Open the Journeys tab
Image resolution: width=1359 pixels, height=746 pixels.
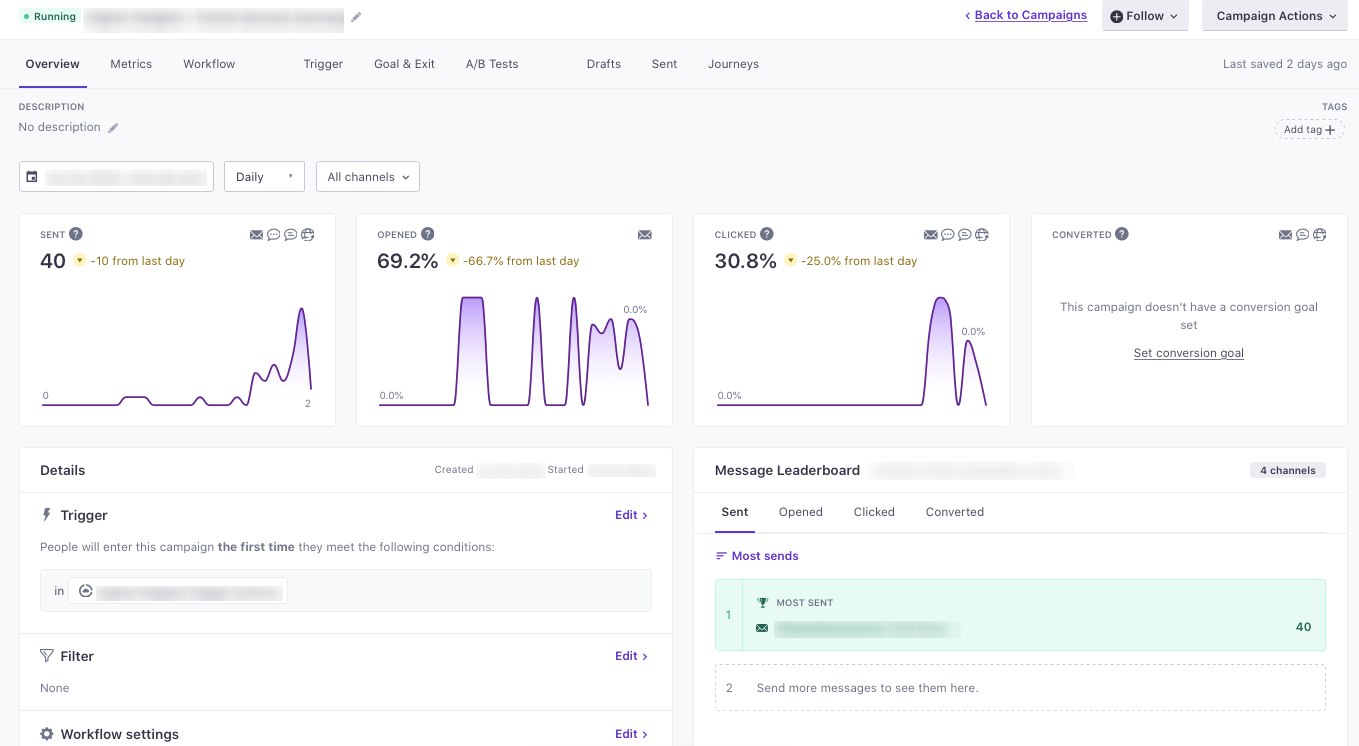click(733, 64)
